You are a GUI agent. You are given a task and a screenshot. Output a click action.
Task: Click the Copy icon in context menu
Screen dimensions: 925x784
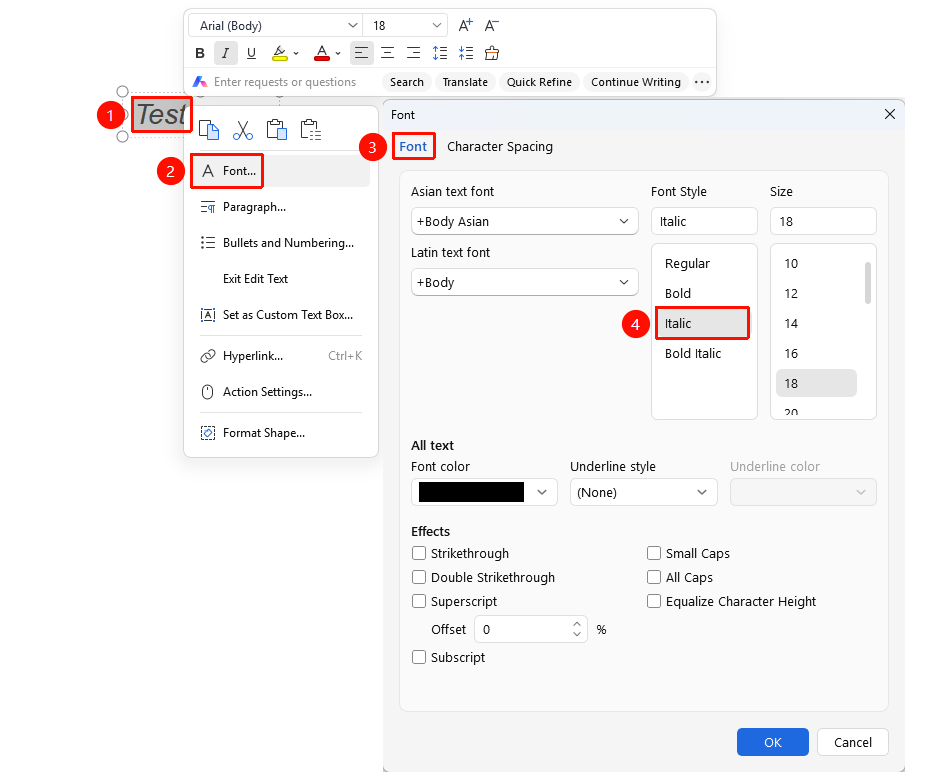pos(209,130)
